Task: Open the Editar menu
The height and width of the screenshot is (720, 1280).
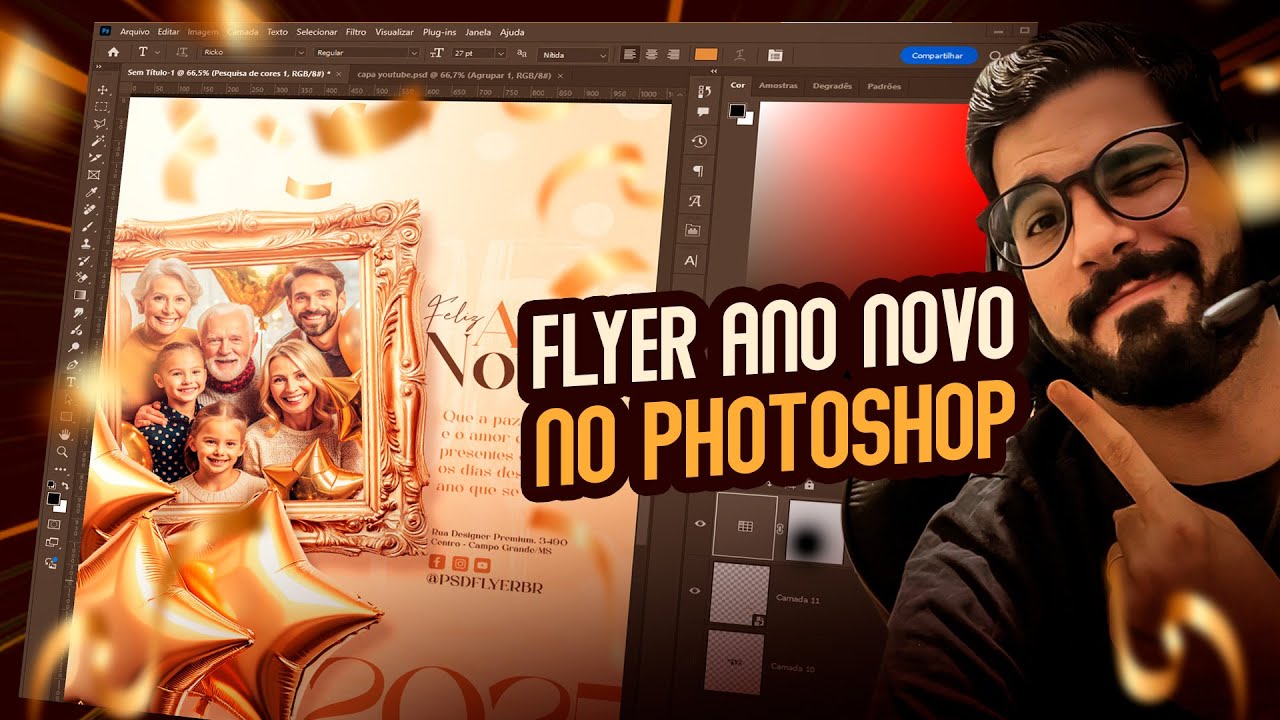Action: click(x=169, y=32)
